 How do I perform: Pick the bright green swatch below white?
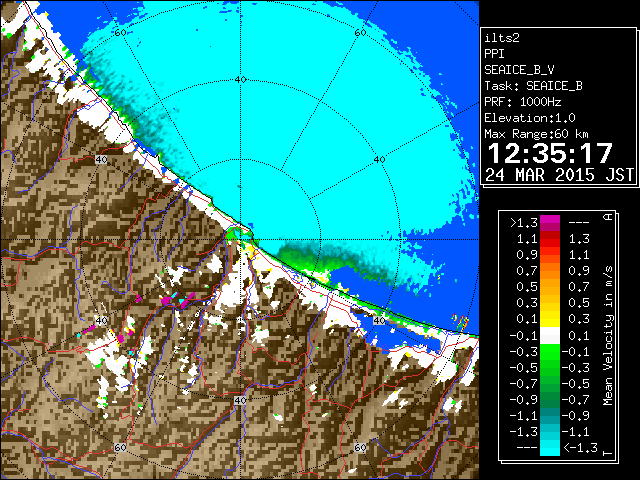point(550,352)
